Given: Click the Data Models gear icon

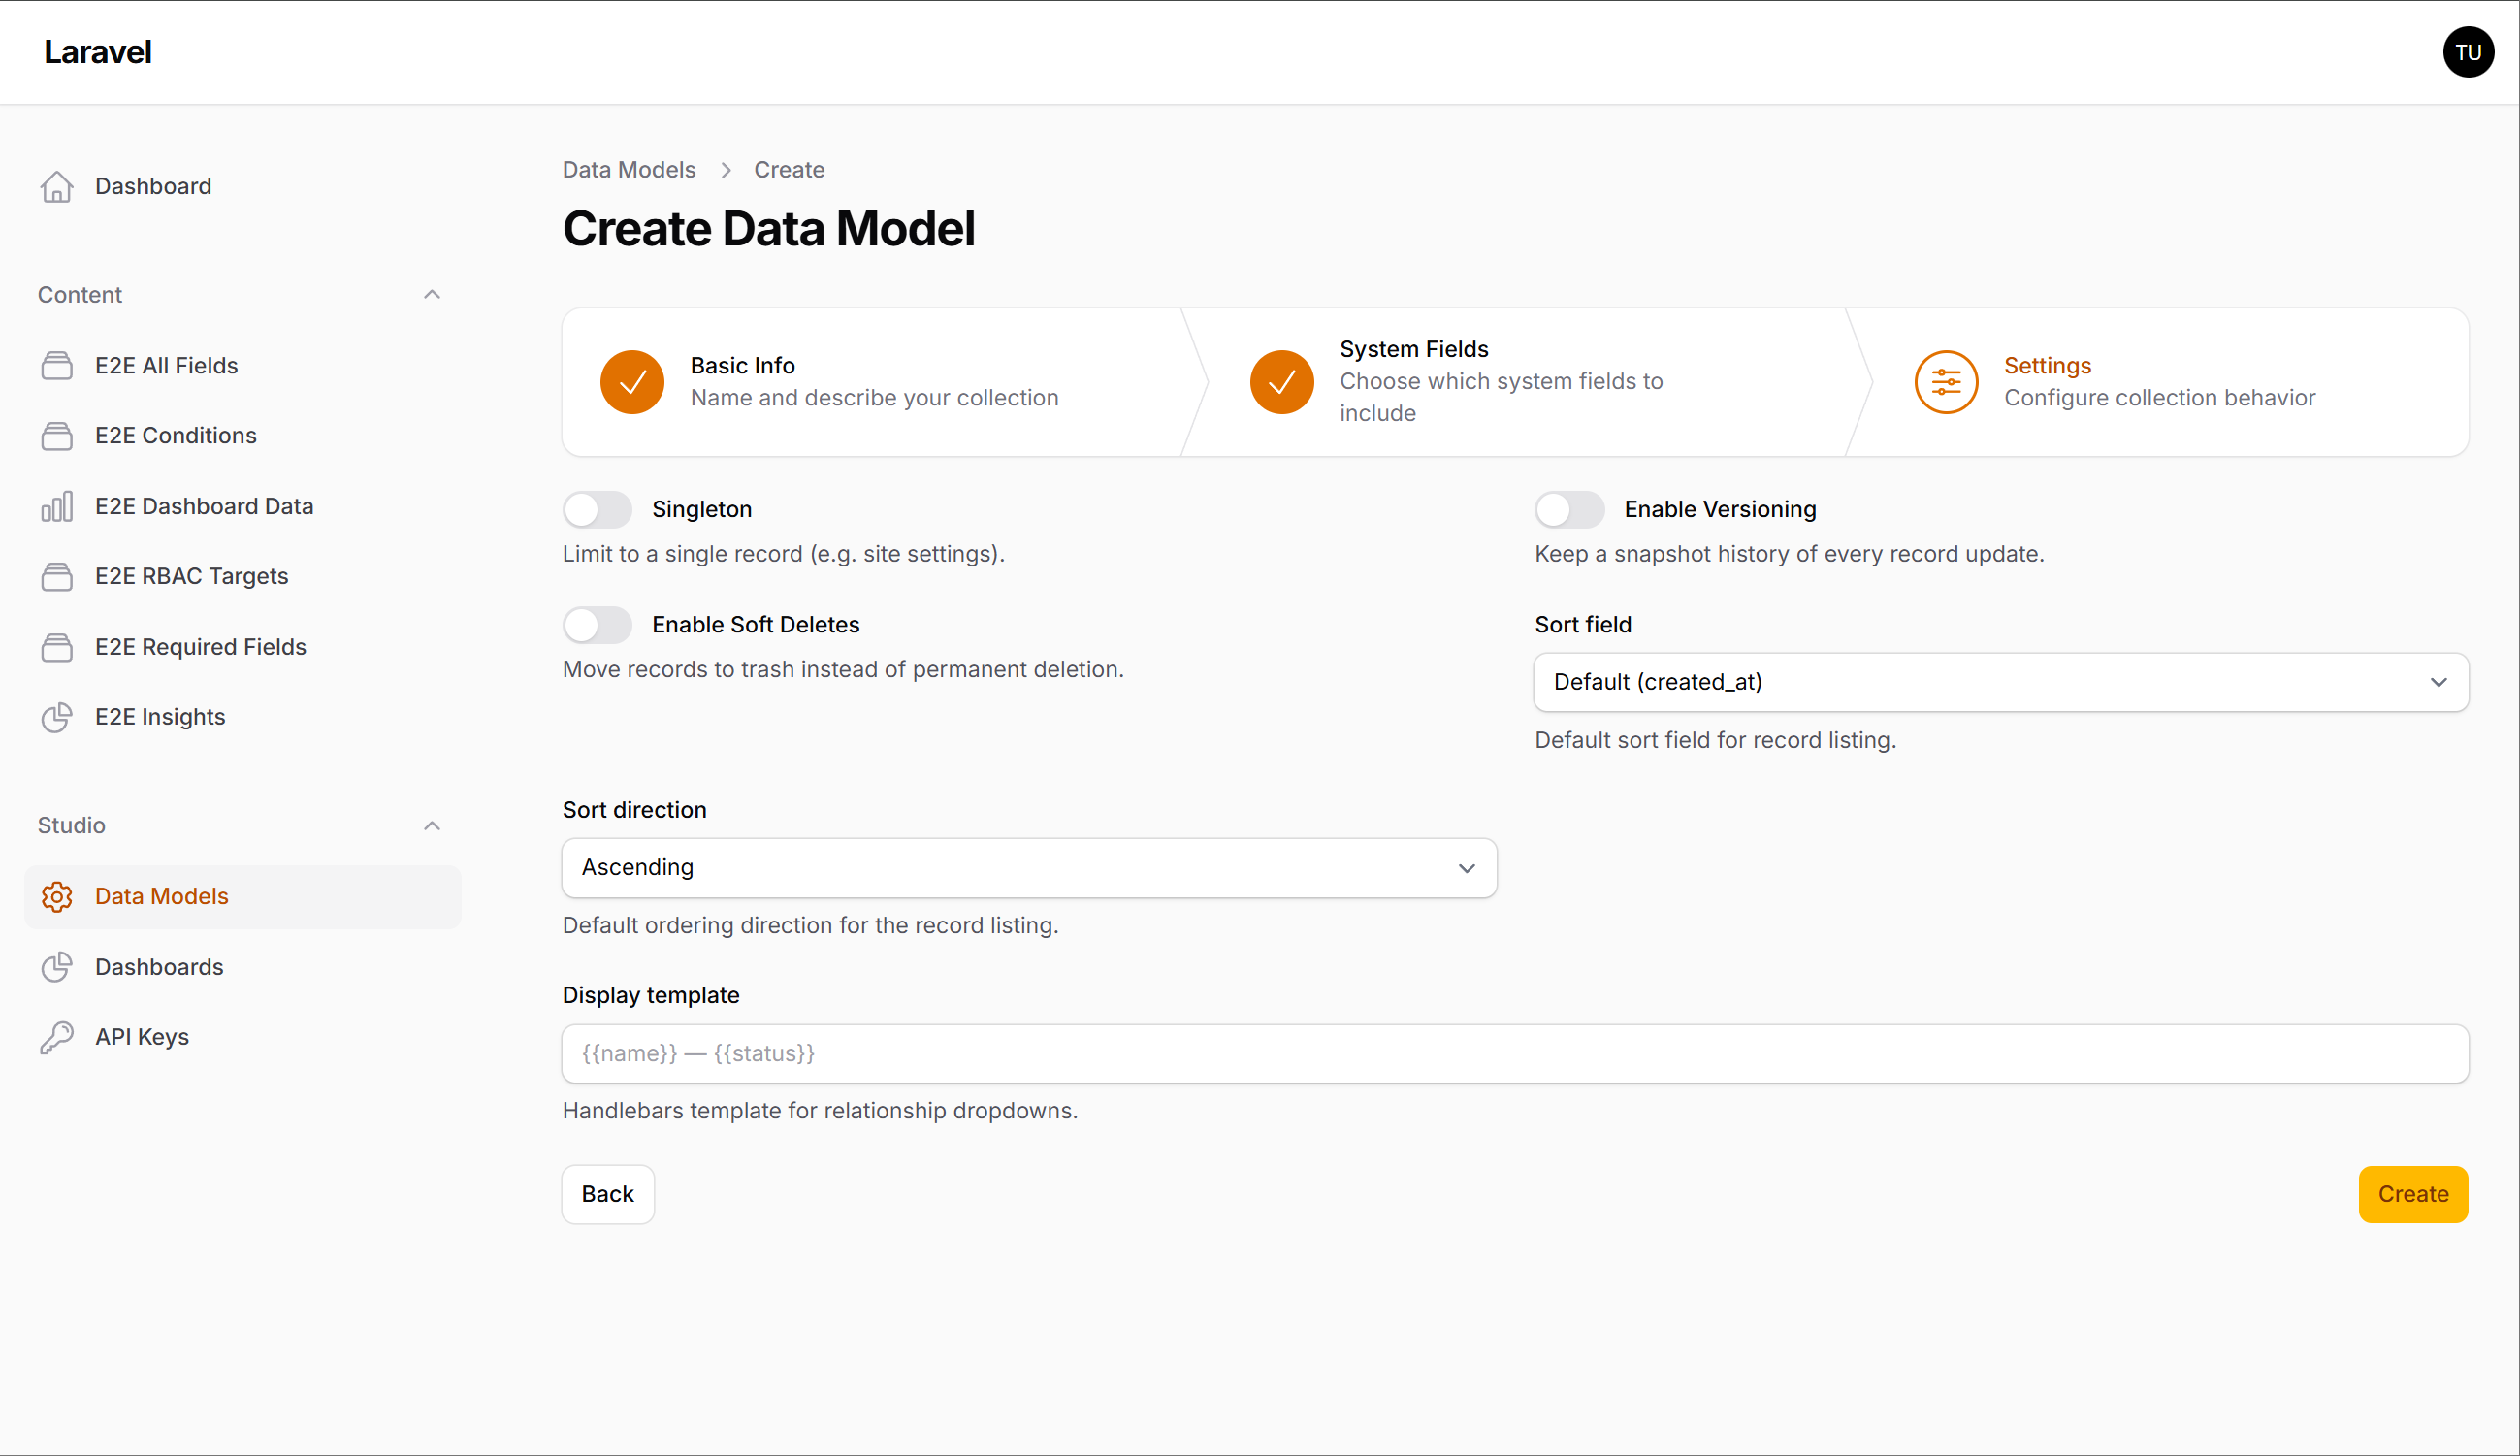Looking at the screenshot, I should click(x=57, y=897).
